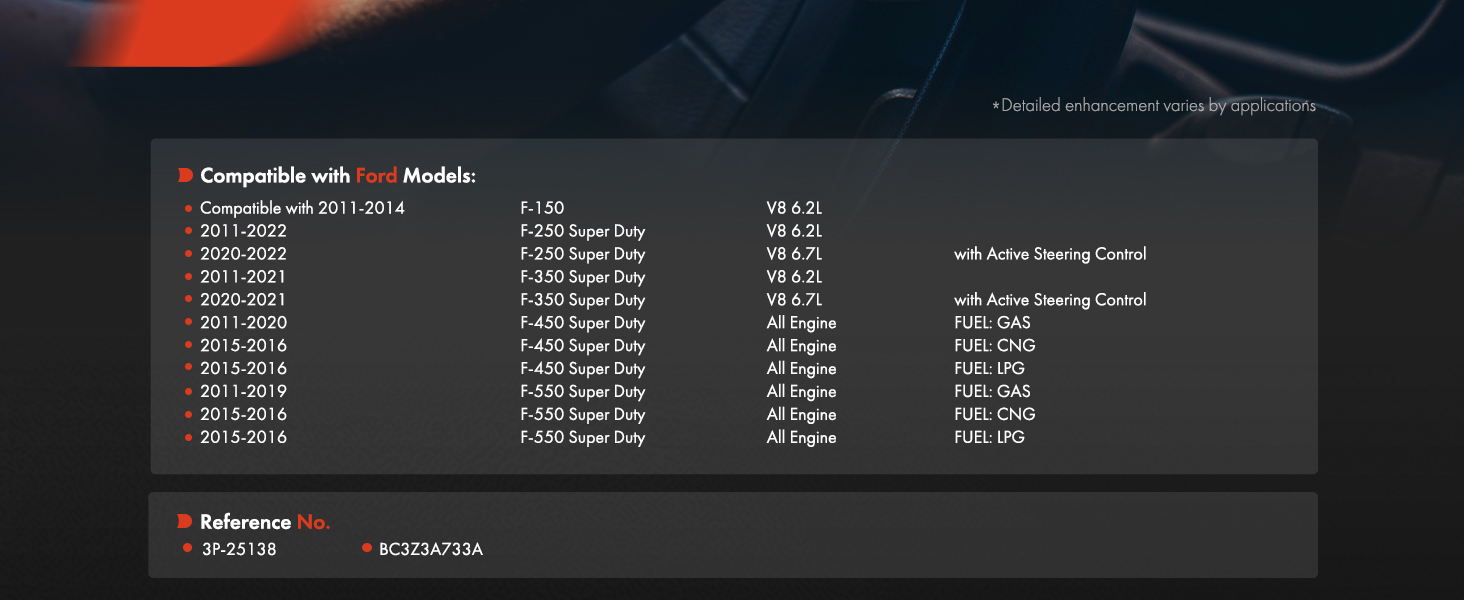Click the 2020-2022 F-250 Super Duty entry
The width and height of the screenshot is (1464, 600).
pos(582,254)
